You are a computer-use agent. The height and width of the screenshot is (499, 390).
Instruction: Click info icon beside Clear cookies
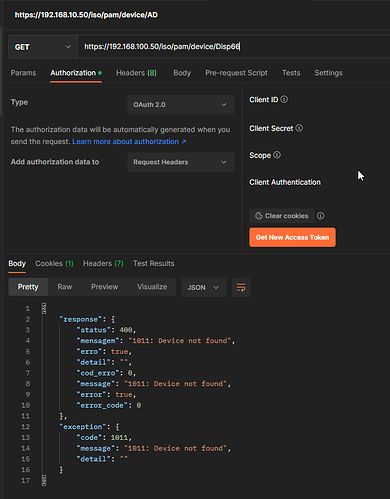[320, 216]
